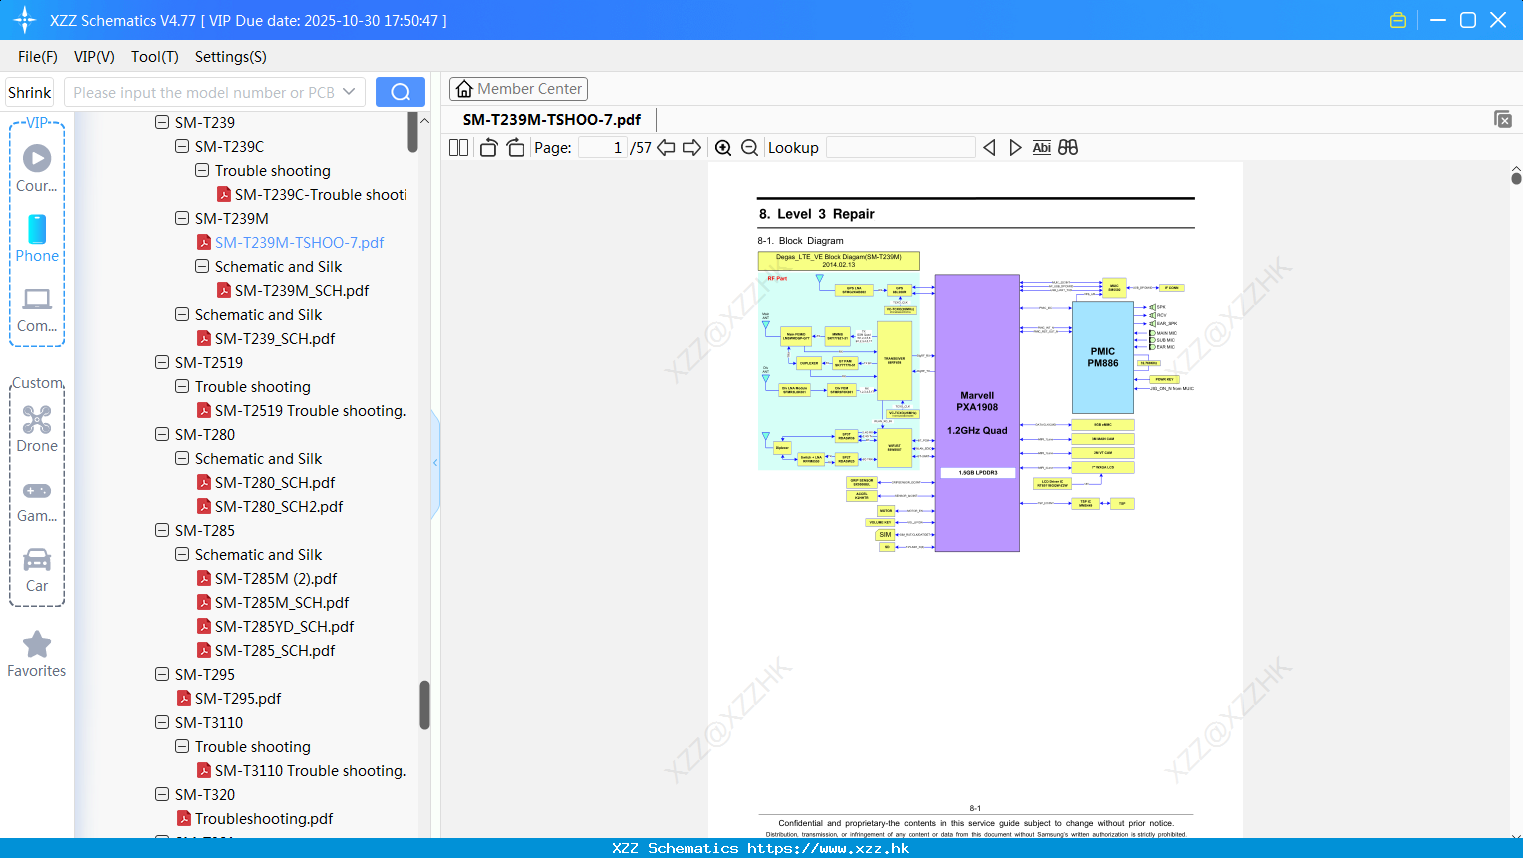1523x858 pixels.
Task: Collapse the SM-T295 node
Action: [x=162, y=674]
